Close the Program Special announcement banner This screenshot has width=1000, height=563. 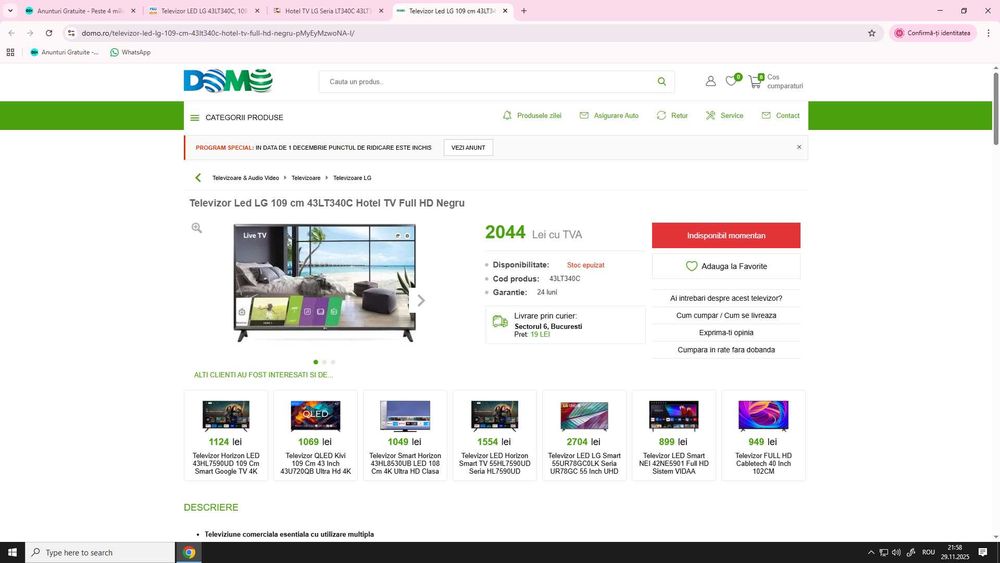[x=798, y=147]
